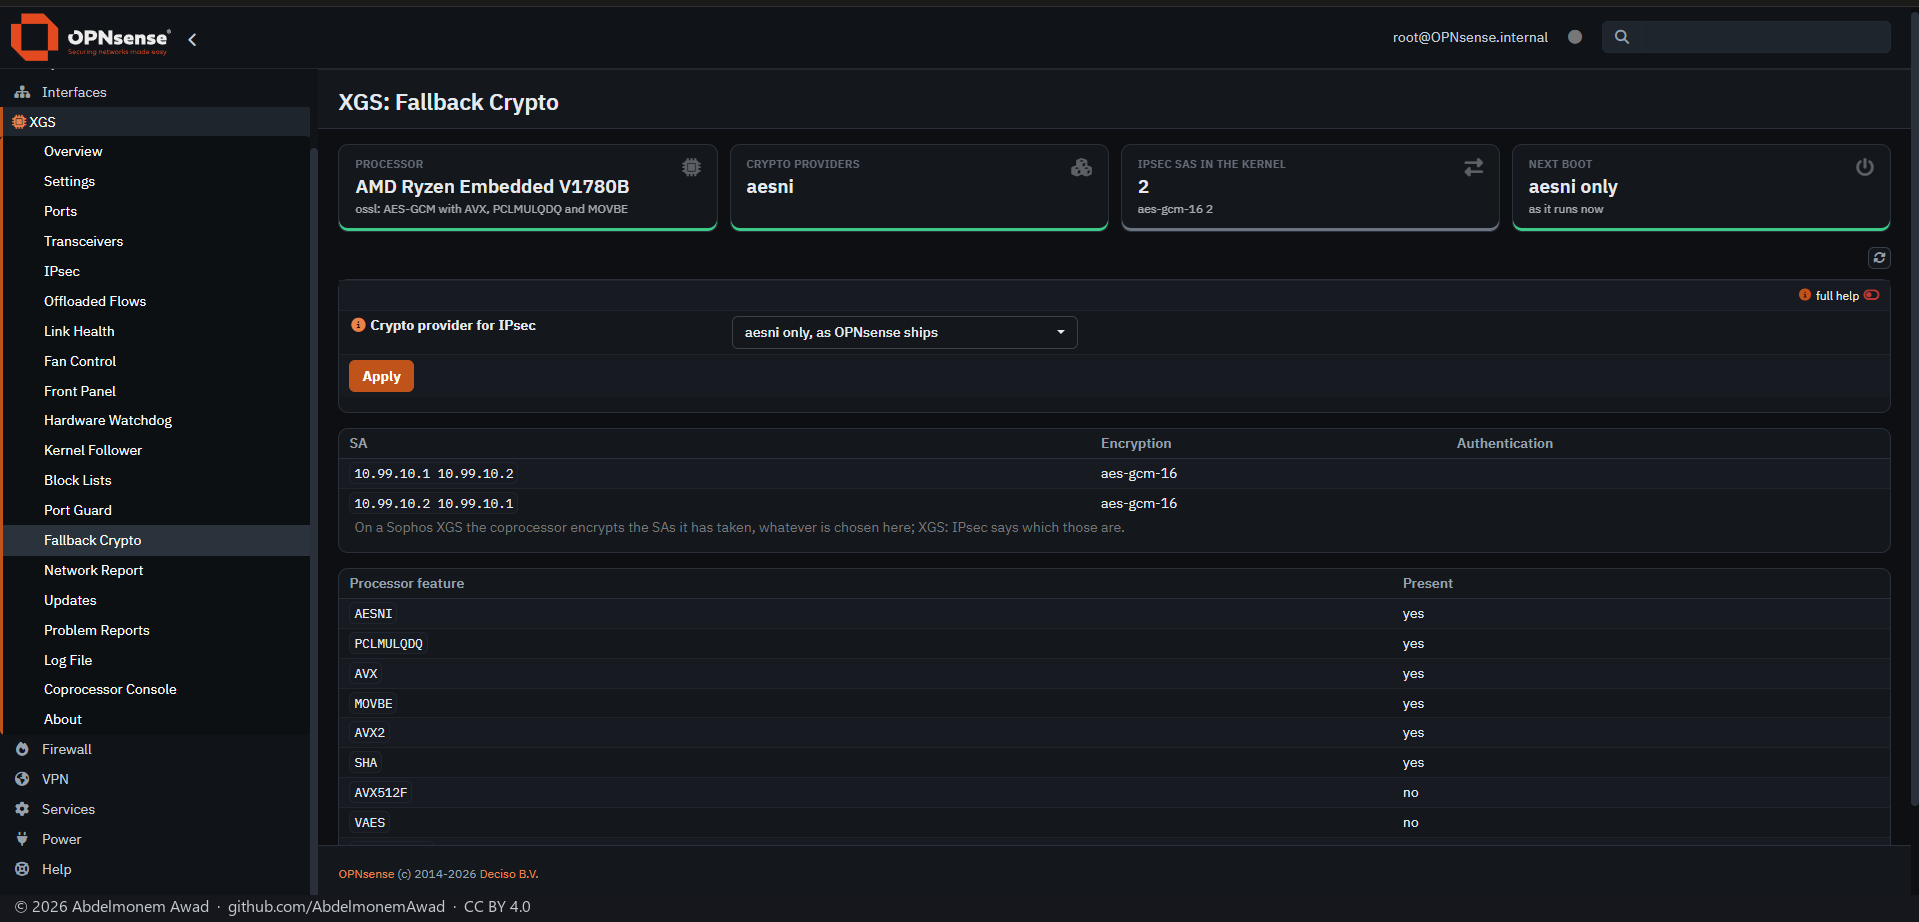Click the Interfaces network icon in sidebar

(x=22, y=92)
